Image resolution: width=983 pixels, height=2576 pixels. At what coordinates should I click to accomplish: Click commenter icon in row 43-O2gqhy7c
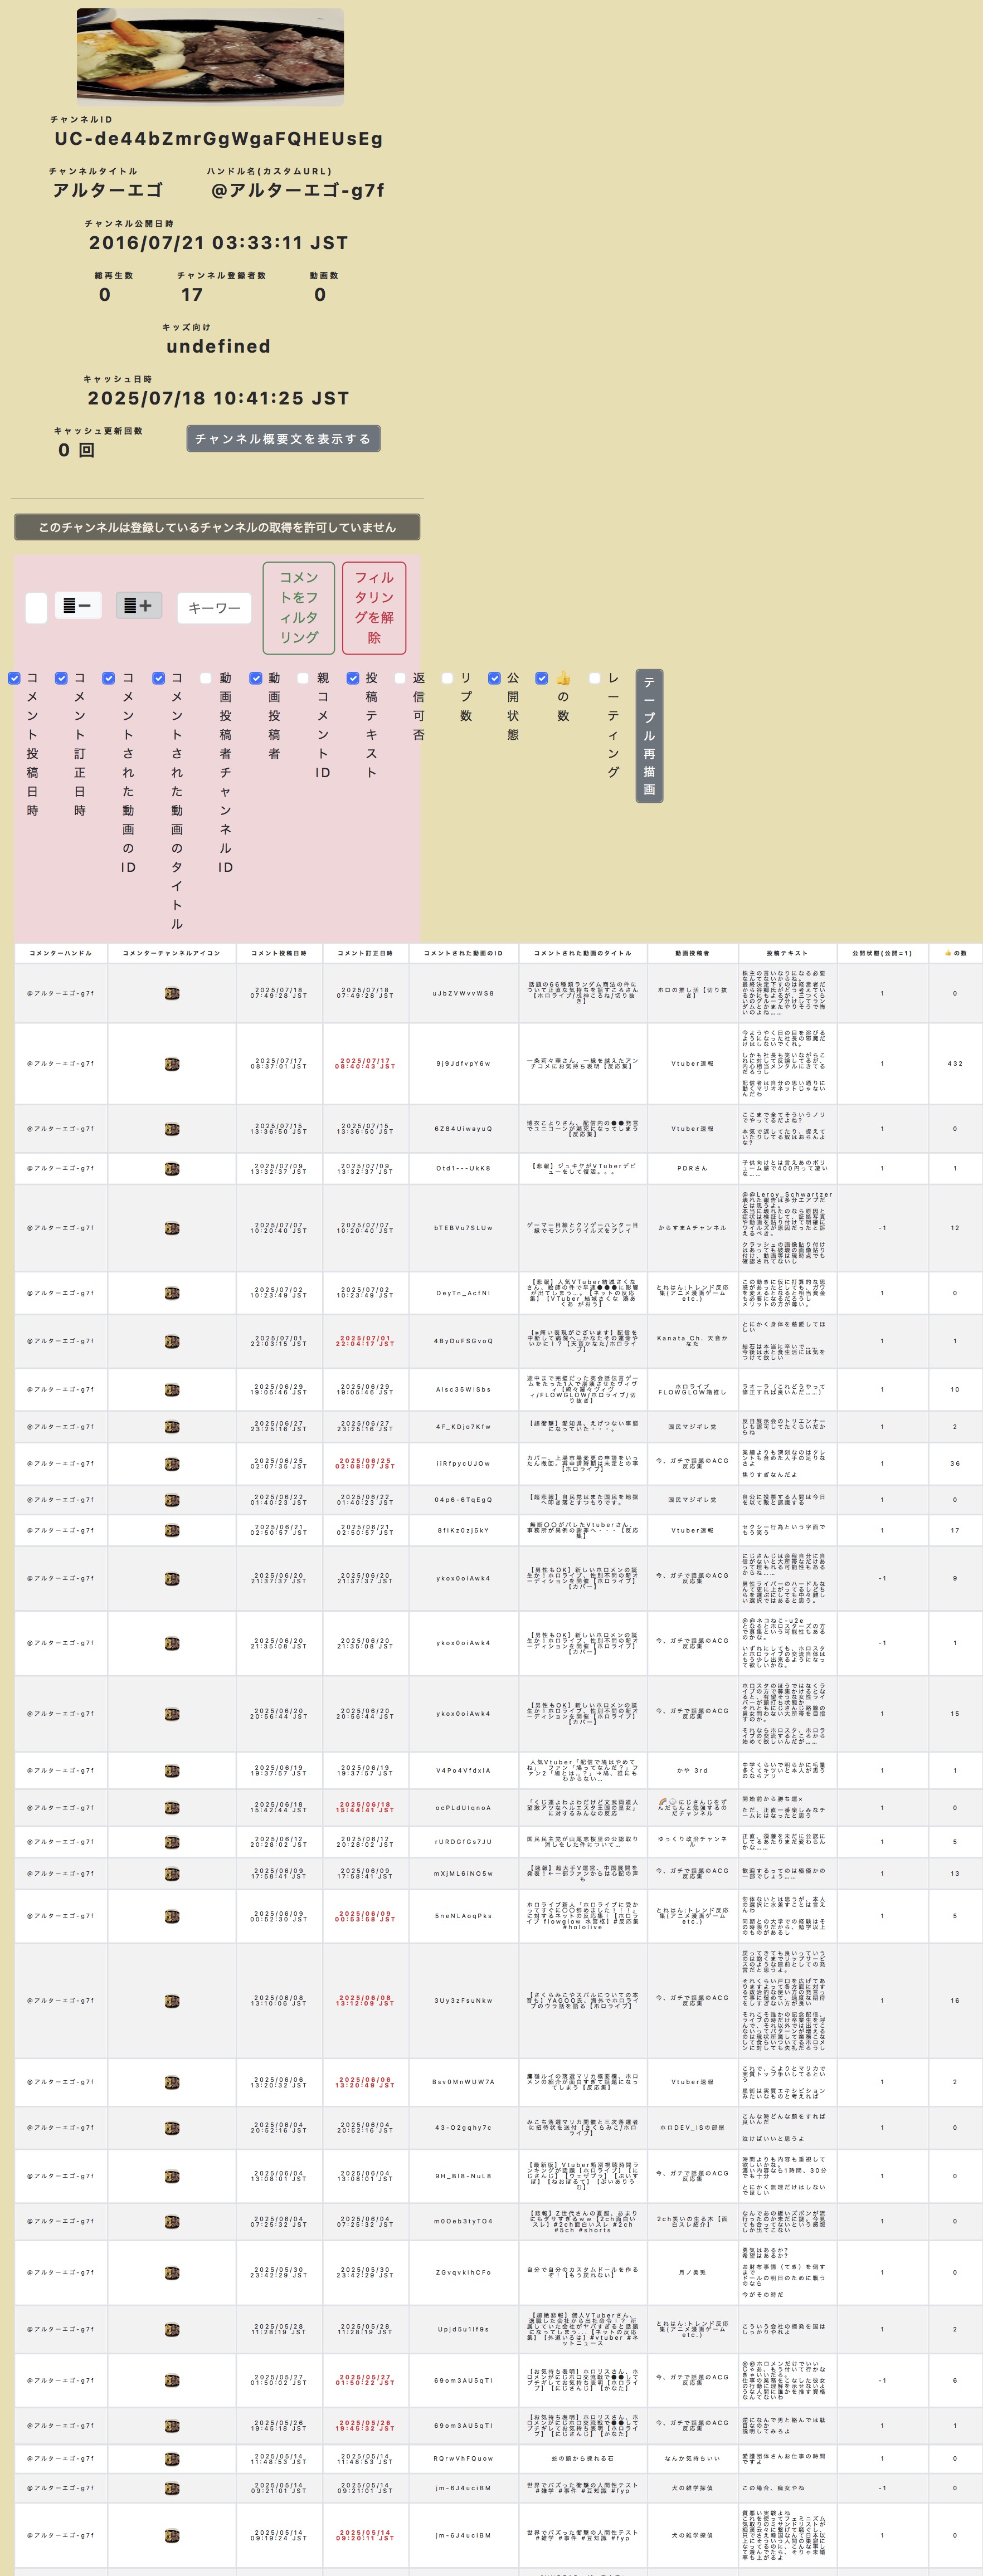(x=172, y=2128)
